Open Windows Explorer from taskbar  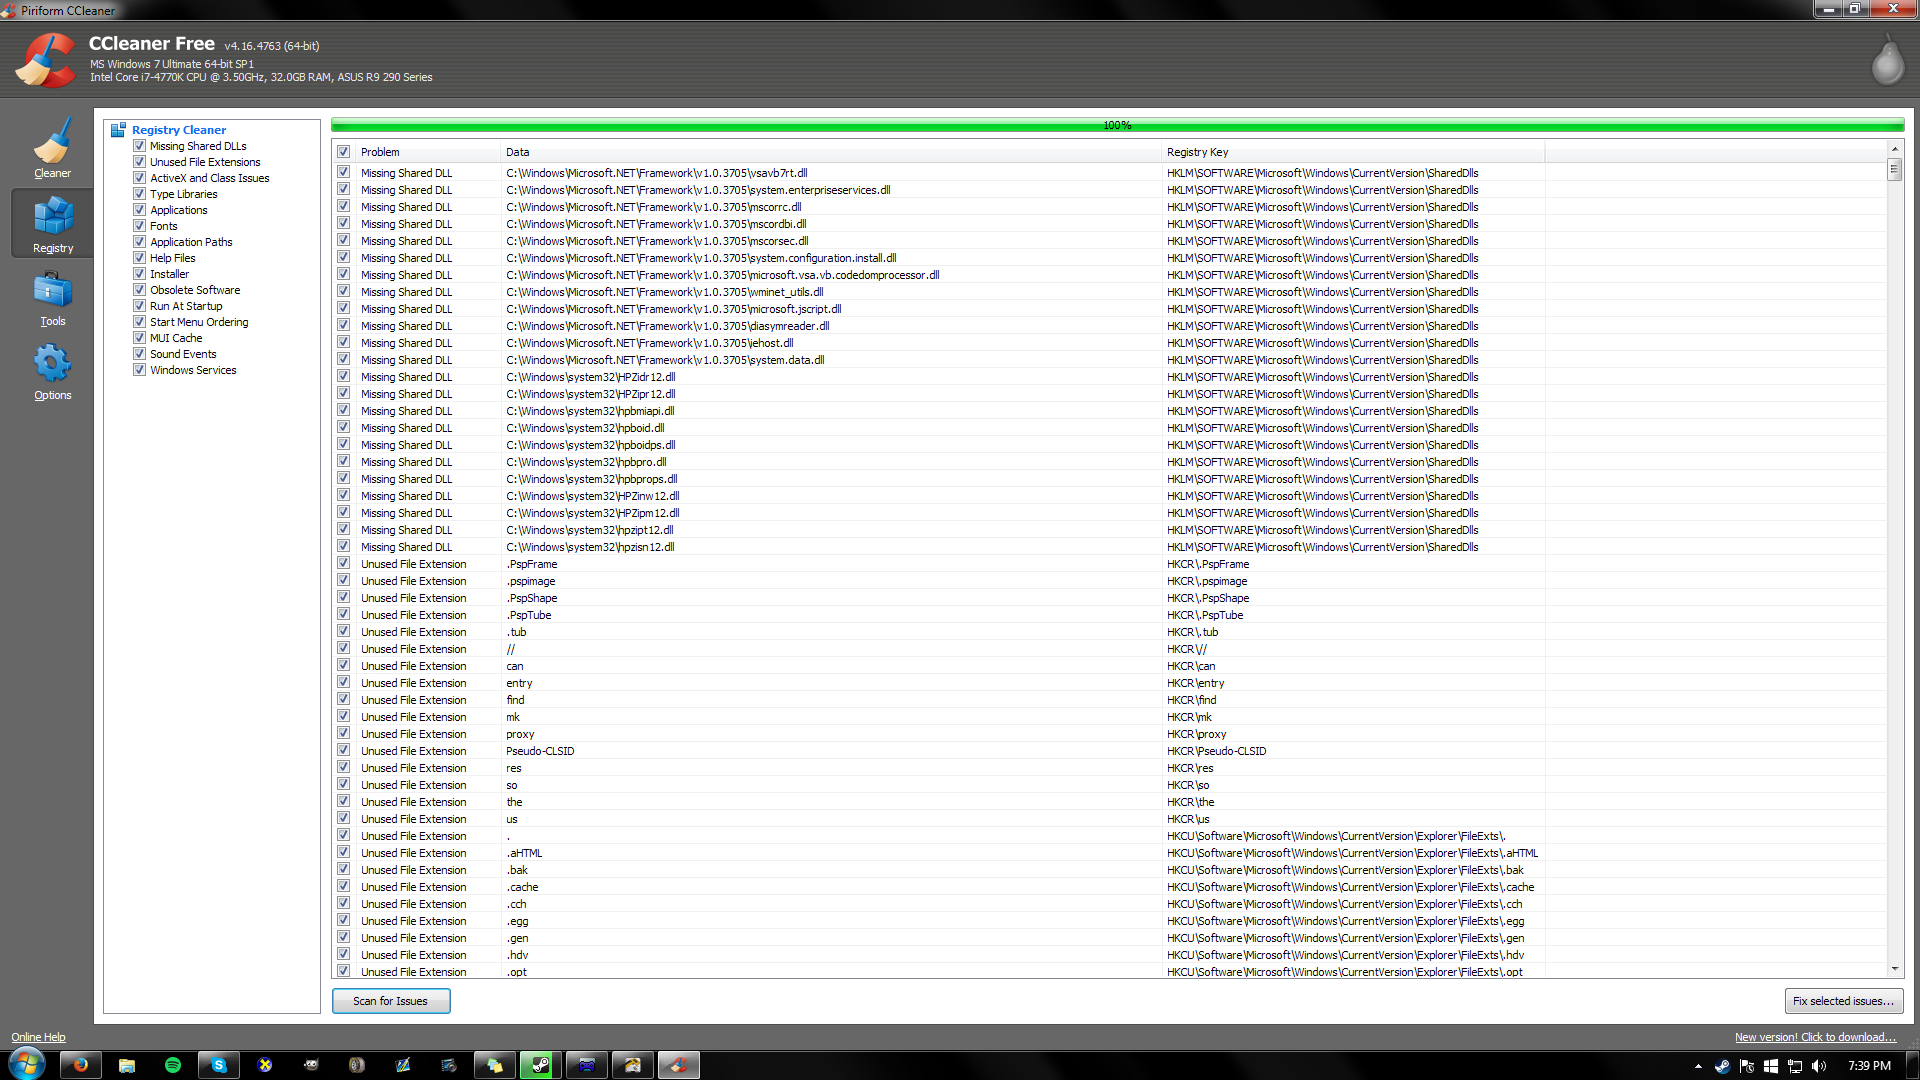[x=127, y=1065]
